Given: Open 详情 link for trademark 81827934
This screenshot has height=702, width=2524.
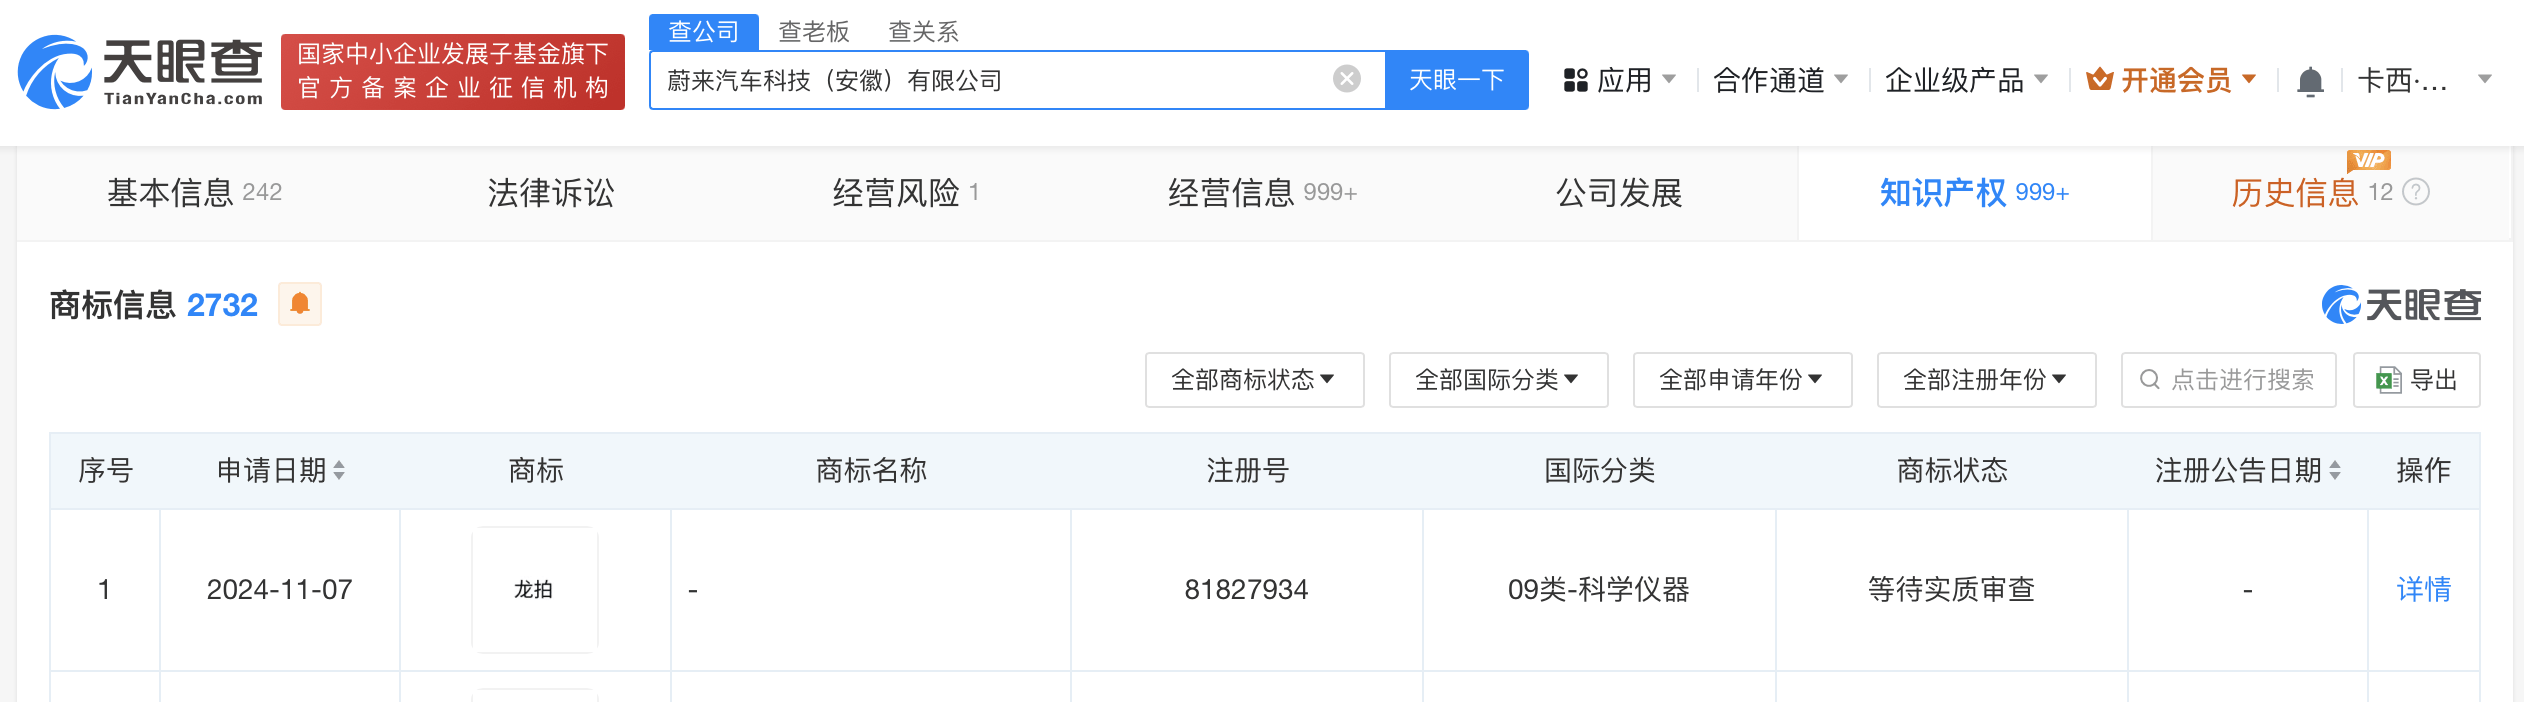Looking at the screenshot, I should pos(2424,589).
